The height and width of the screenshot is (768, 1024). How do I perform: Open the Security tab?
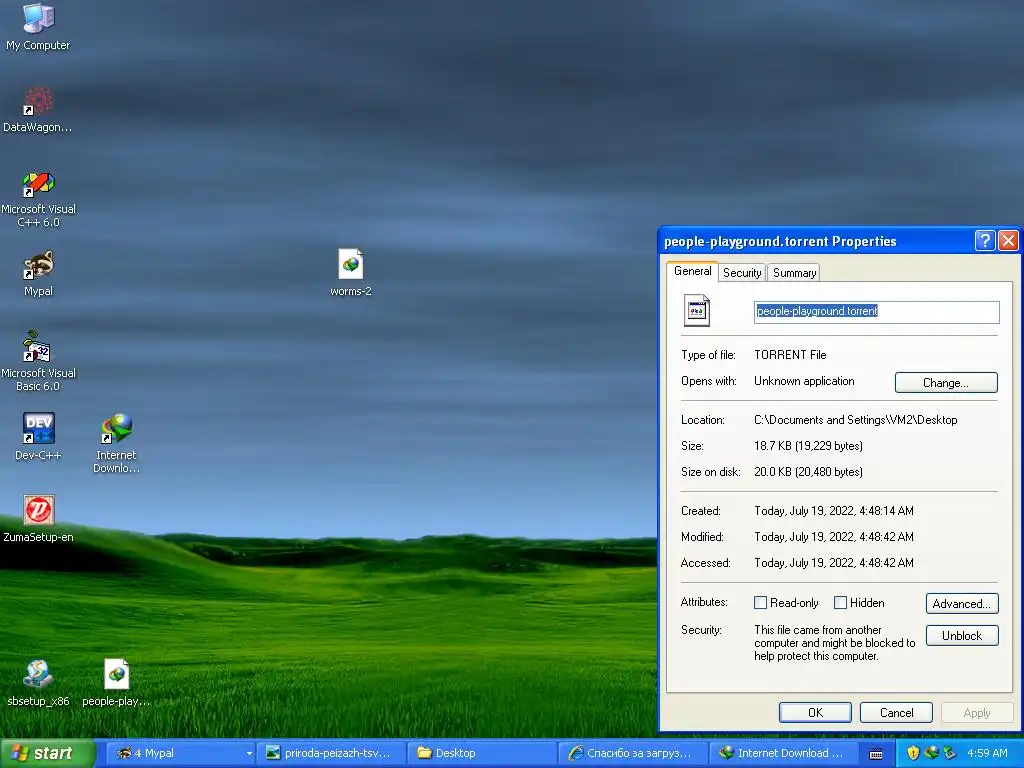point(742,272)
